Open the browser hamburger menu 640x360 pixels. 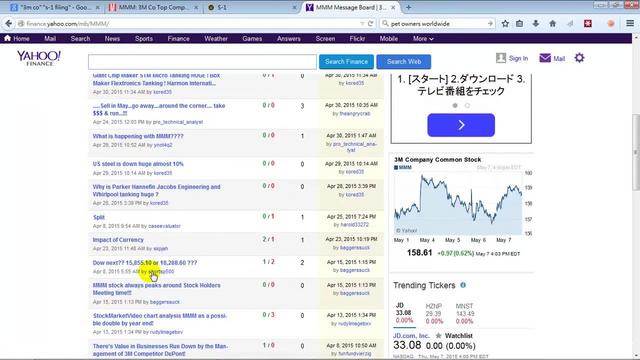point(630,24)
